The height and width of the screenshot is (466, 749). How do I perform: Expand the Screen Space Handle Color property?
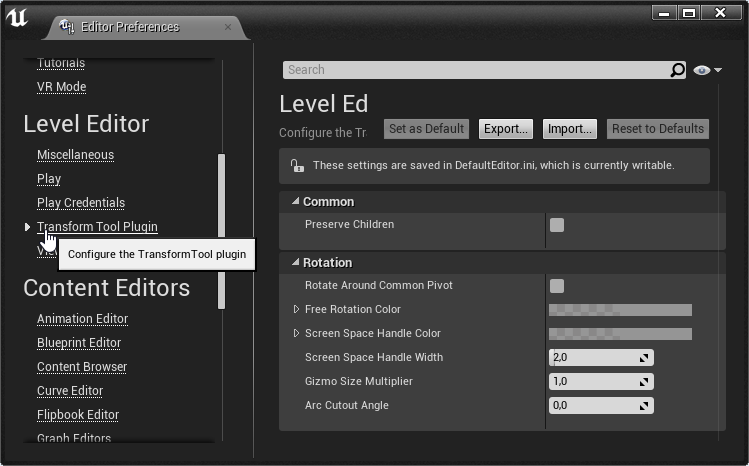pos(296,333)
